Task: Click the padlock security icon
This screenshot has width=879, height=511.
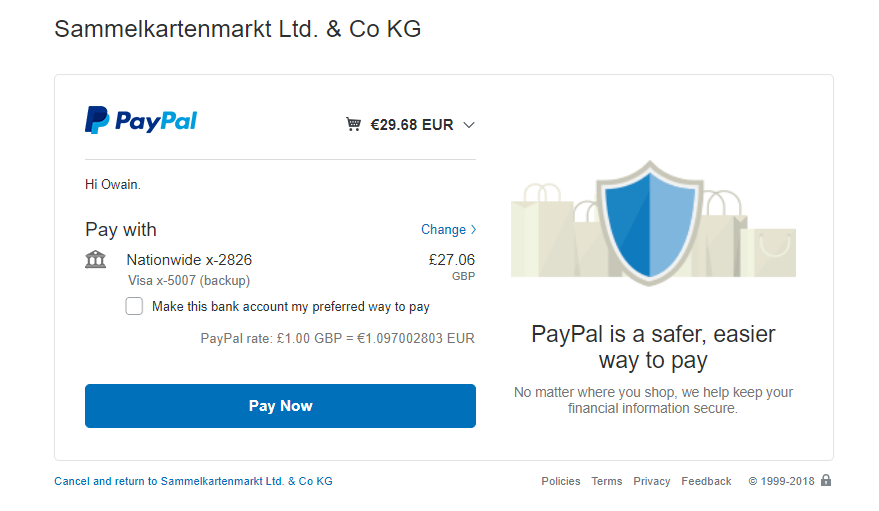Action: pyautogui.click(x=826, y=480)
